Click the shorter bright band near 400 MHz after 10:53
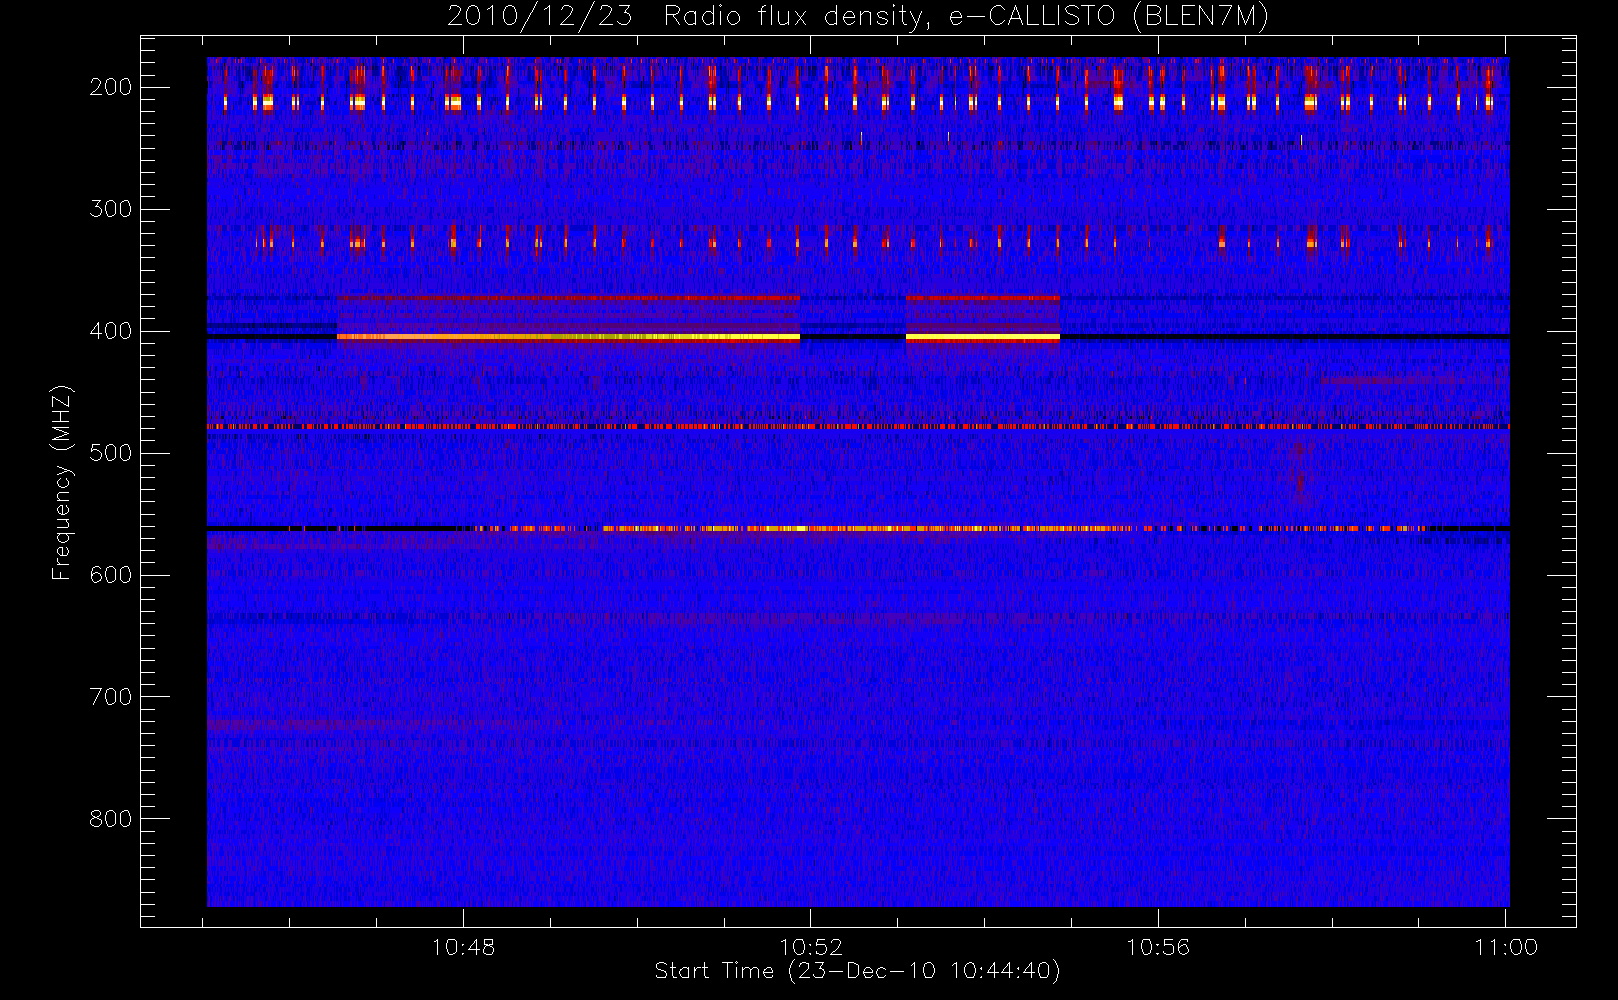This screenshot has width=1618, height=1000. (982, 338)
